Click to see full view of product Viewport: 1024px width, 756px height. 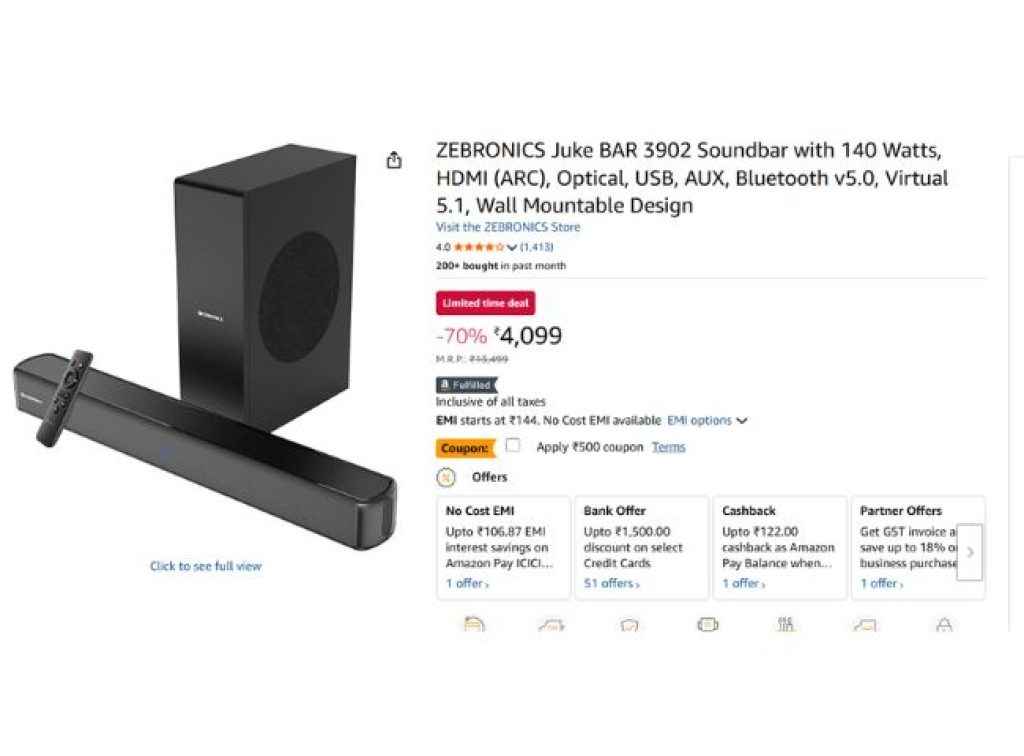click(205, 566)
